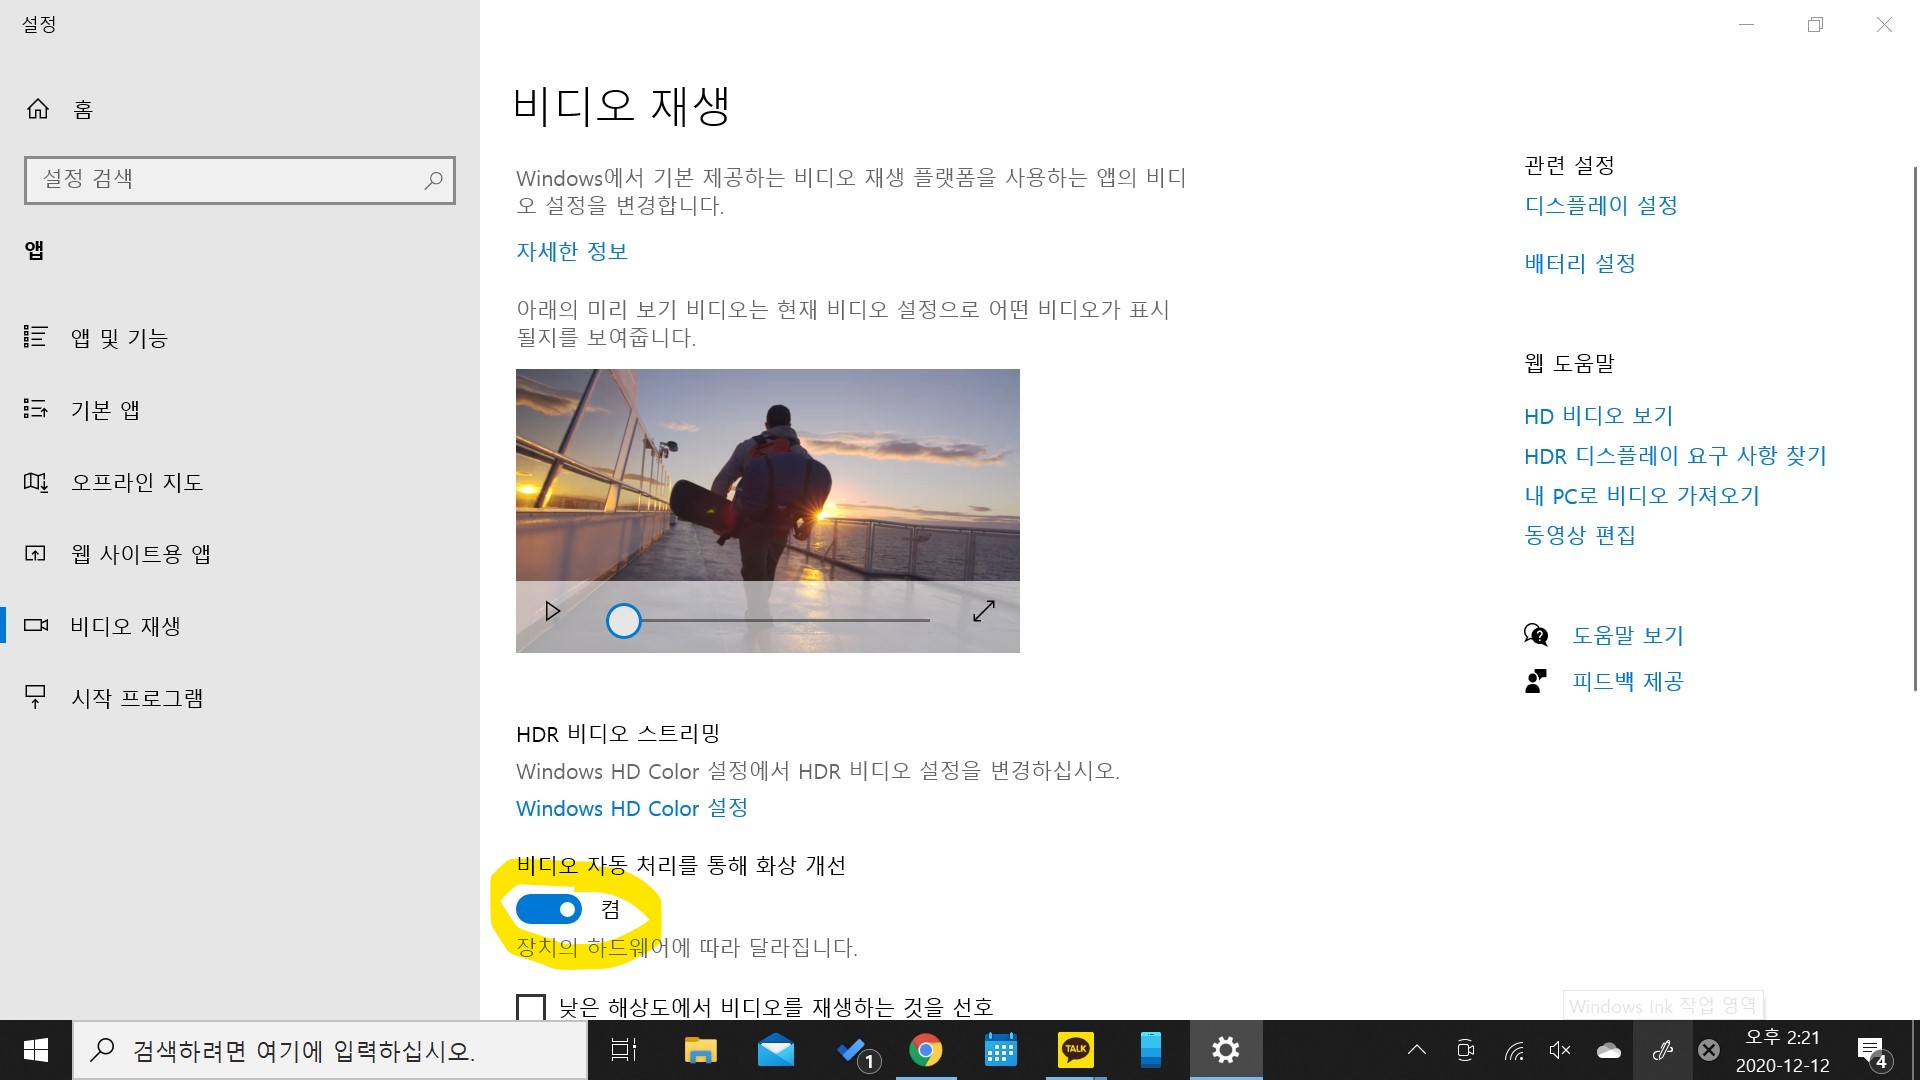Open 디스플레이 설정 related link
Screen dimensions: 1920x1080
point(1601,205)
